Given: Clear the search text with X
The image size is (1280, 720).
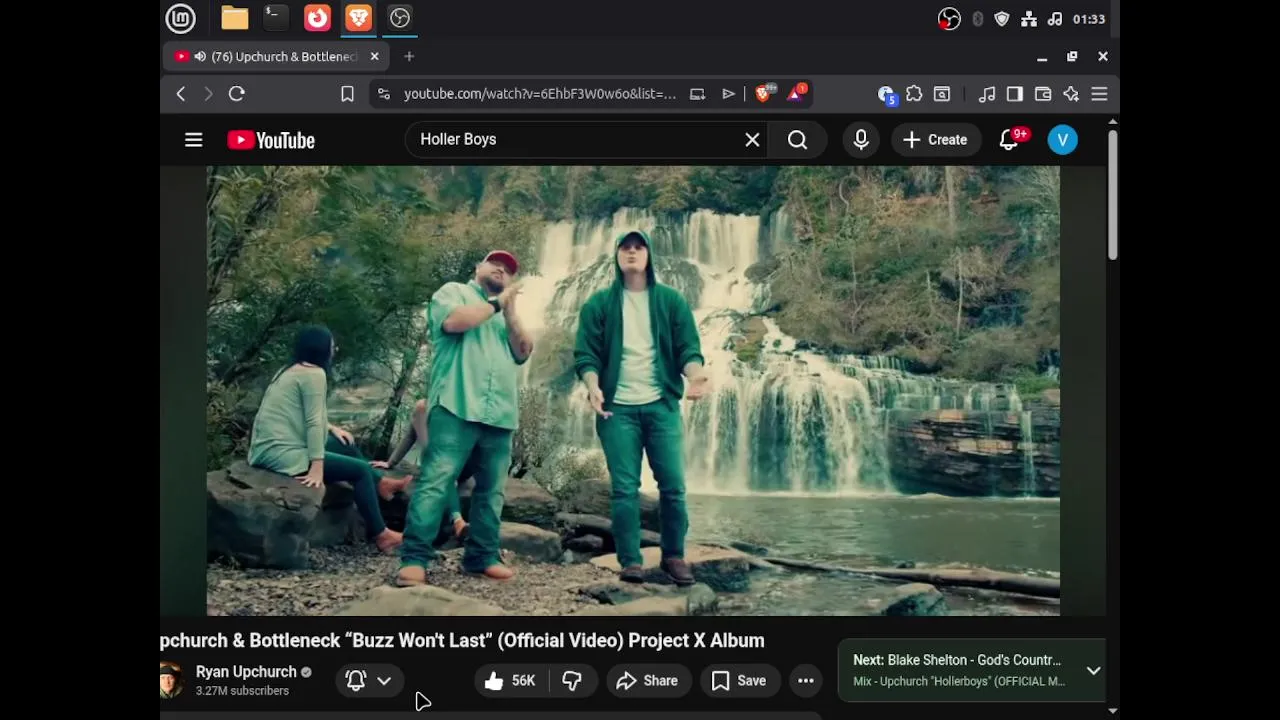Looking at the screenshot, I should coord(752,140).
